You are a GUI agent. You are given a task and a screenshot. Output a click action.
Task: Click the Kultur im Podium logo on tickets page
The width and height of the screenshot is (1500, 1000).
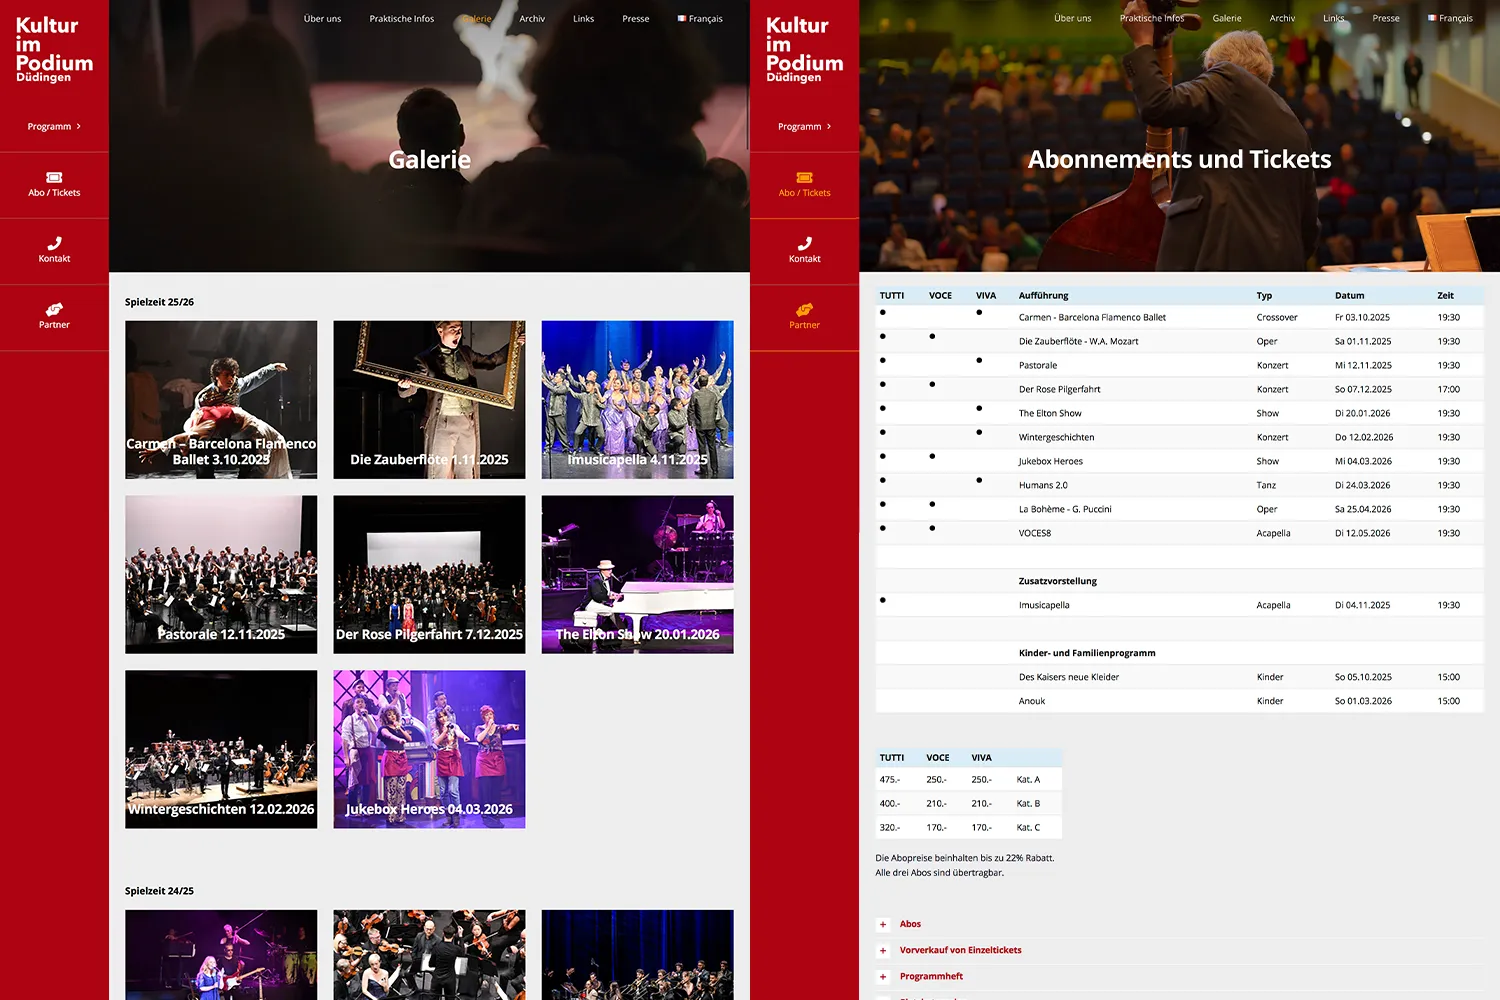(804, 49)
